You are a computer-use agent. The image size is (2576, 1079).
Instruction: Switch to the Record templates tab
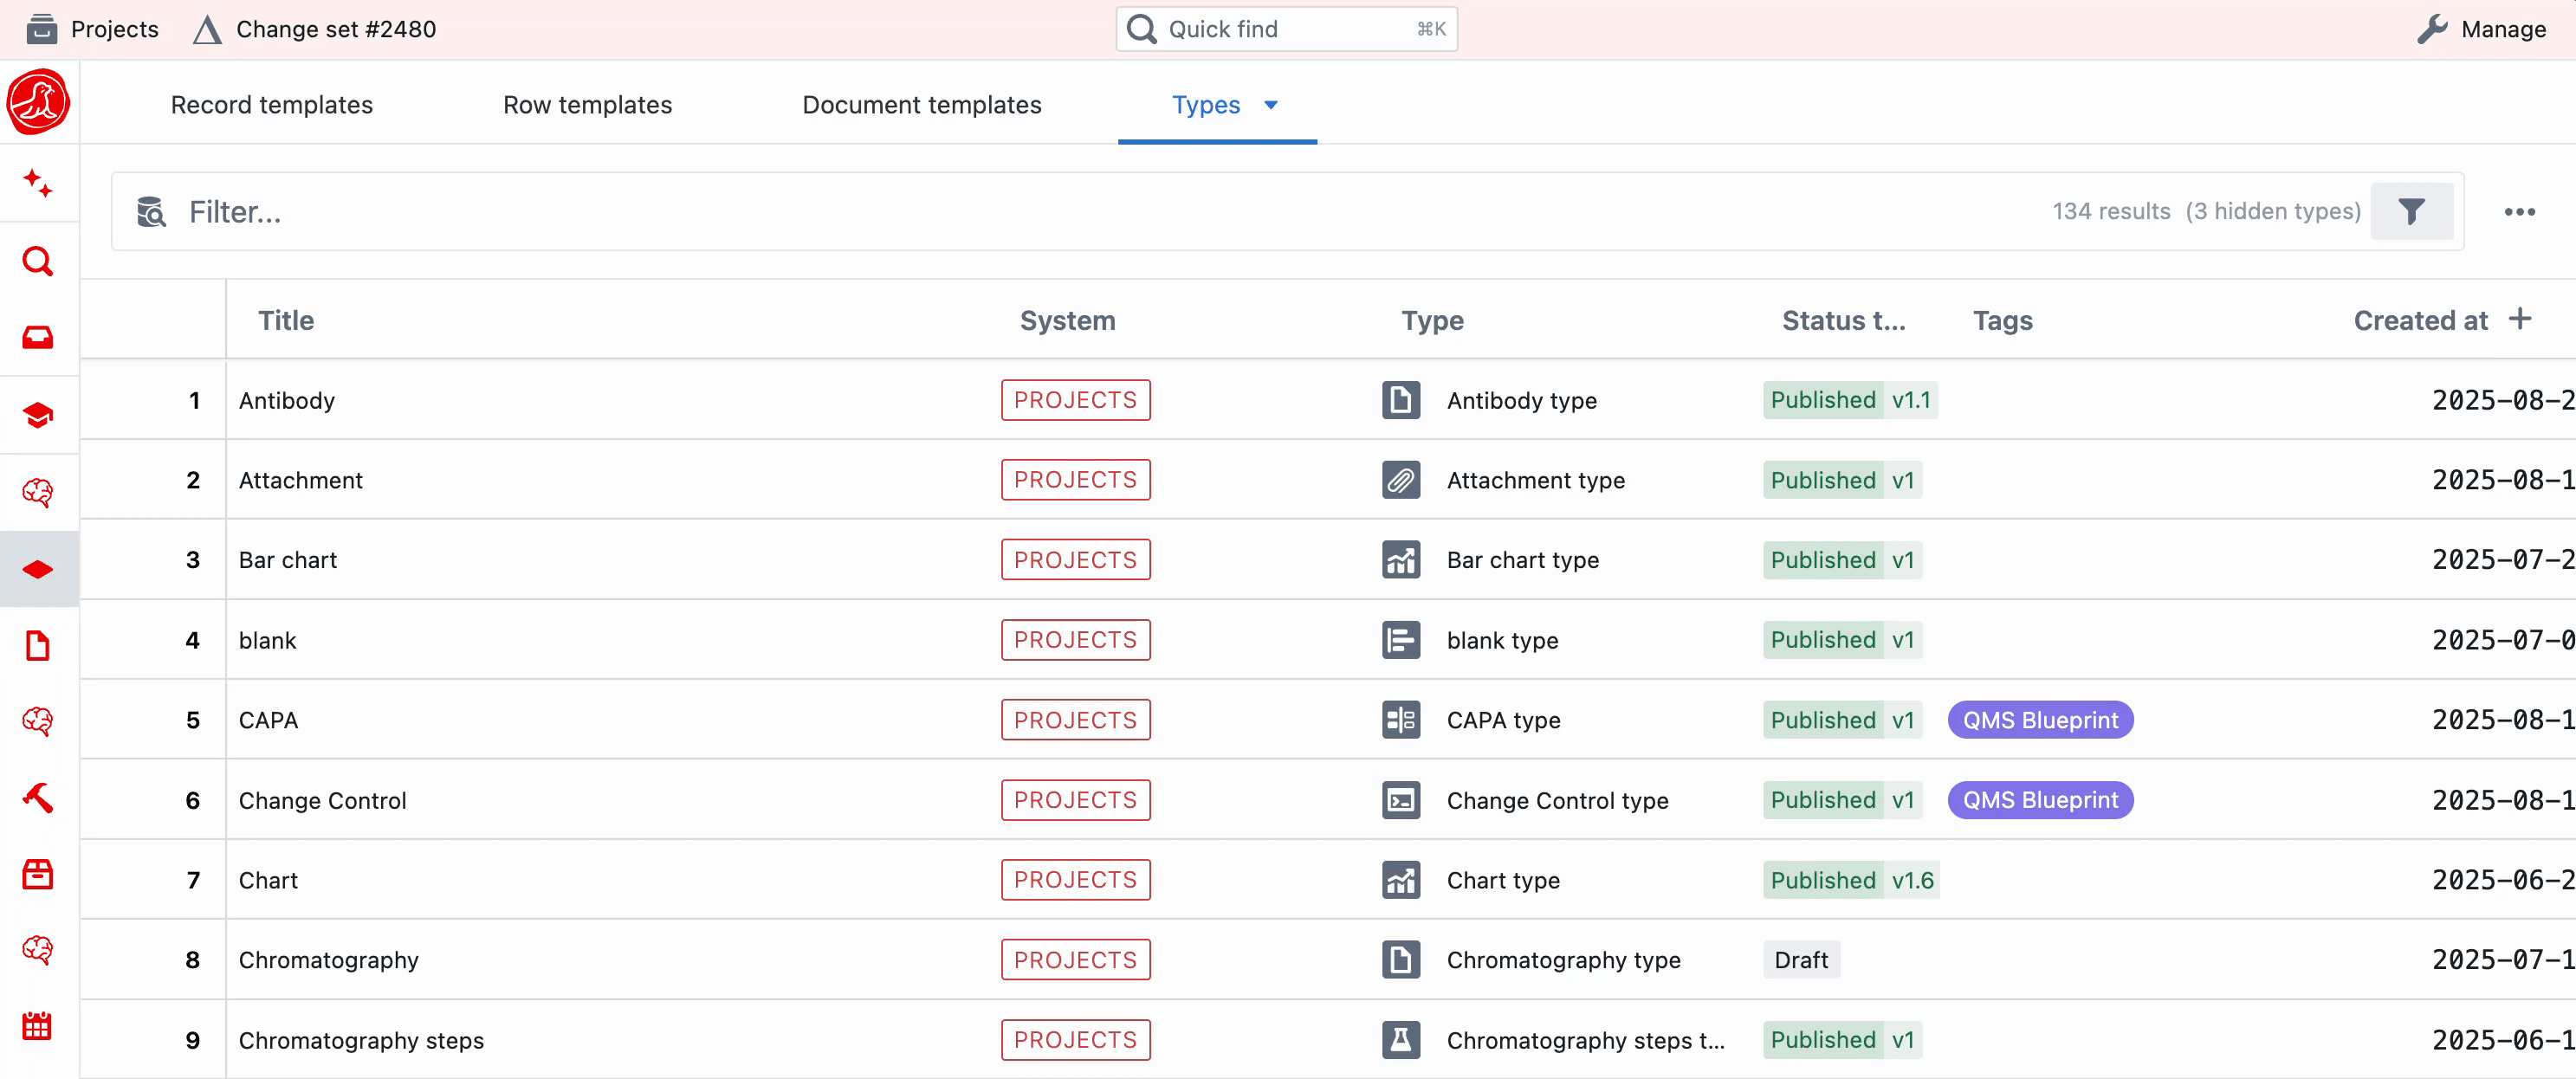[271, 105]
